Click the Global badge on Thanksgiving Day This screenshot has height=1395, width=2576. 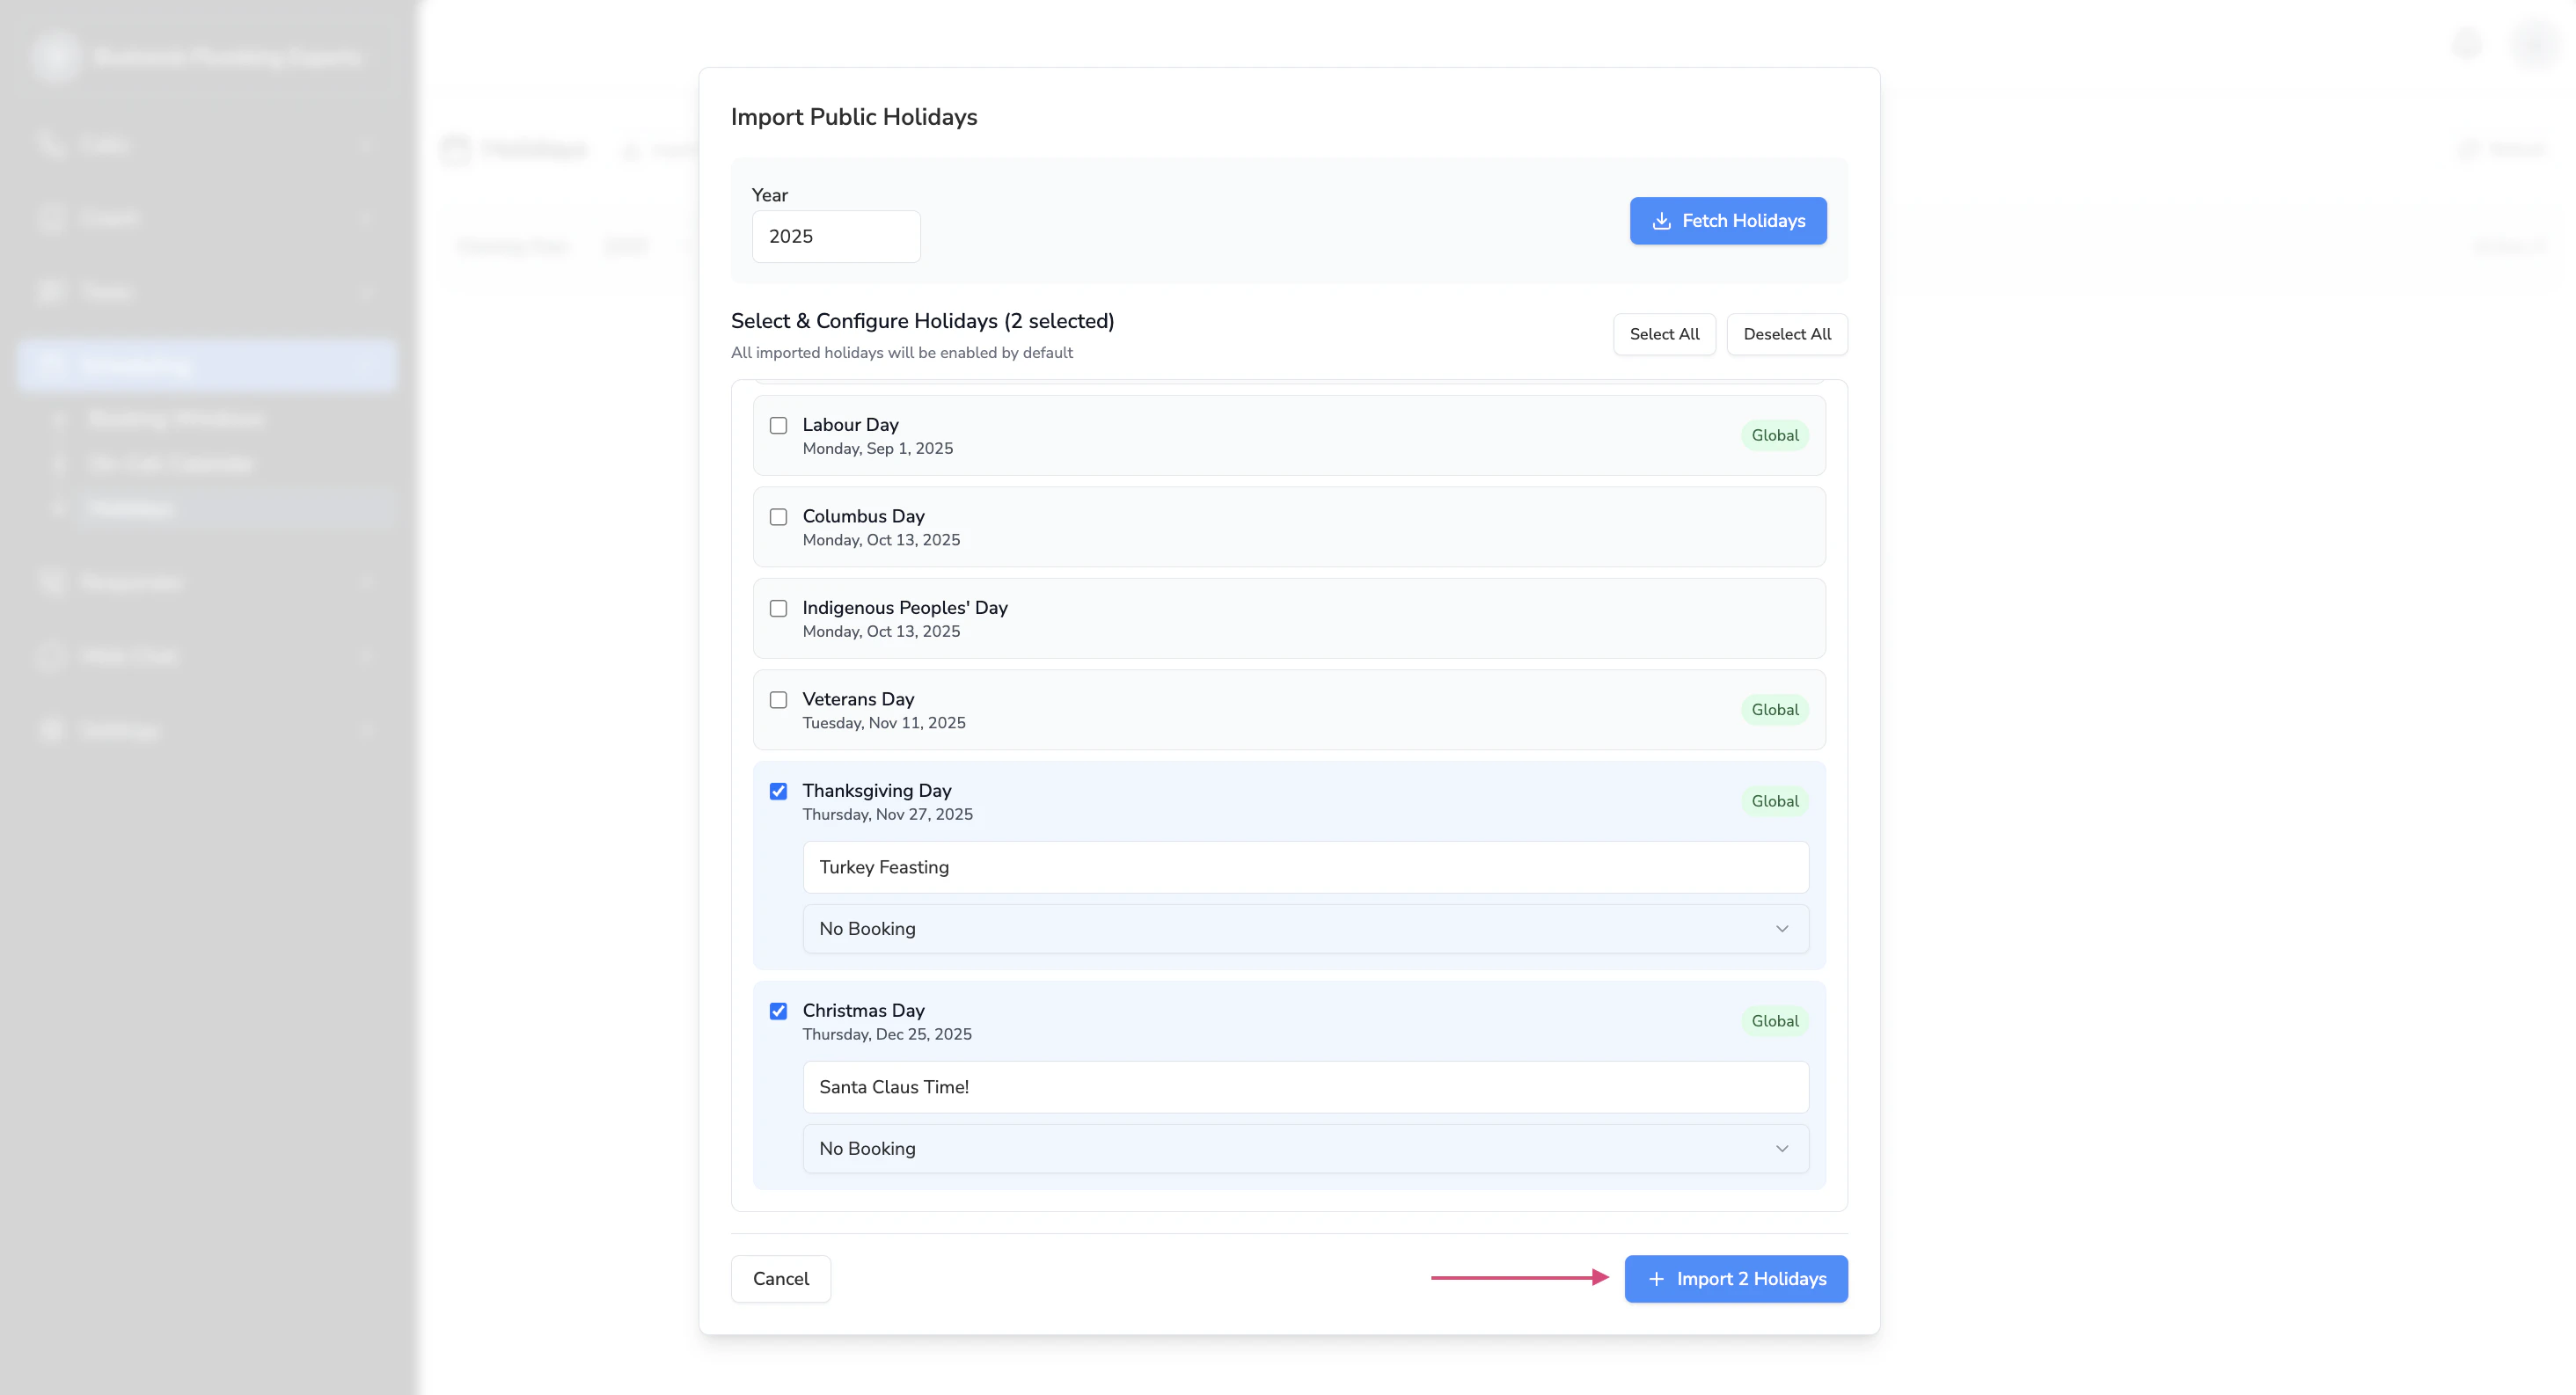coord(1774,801)
